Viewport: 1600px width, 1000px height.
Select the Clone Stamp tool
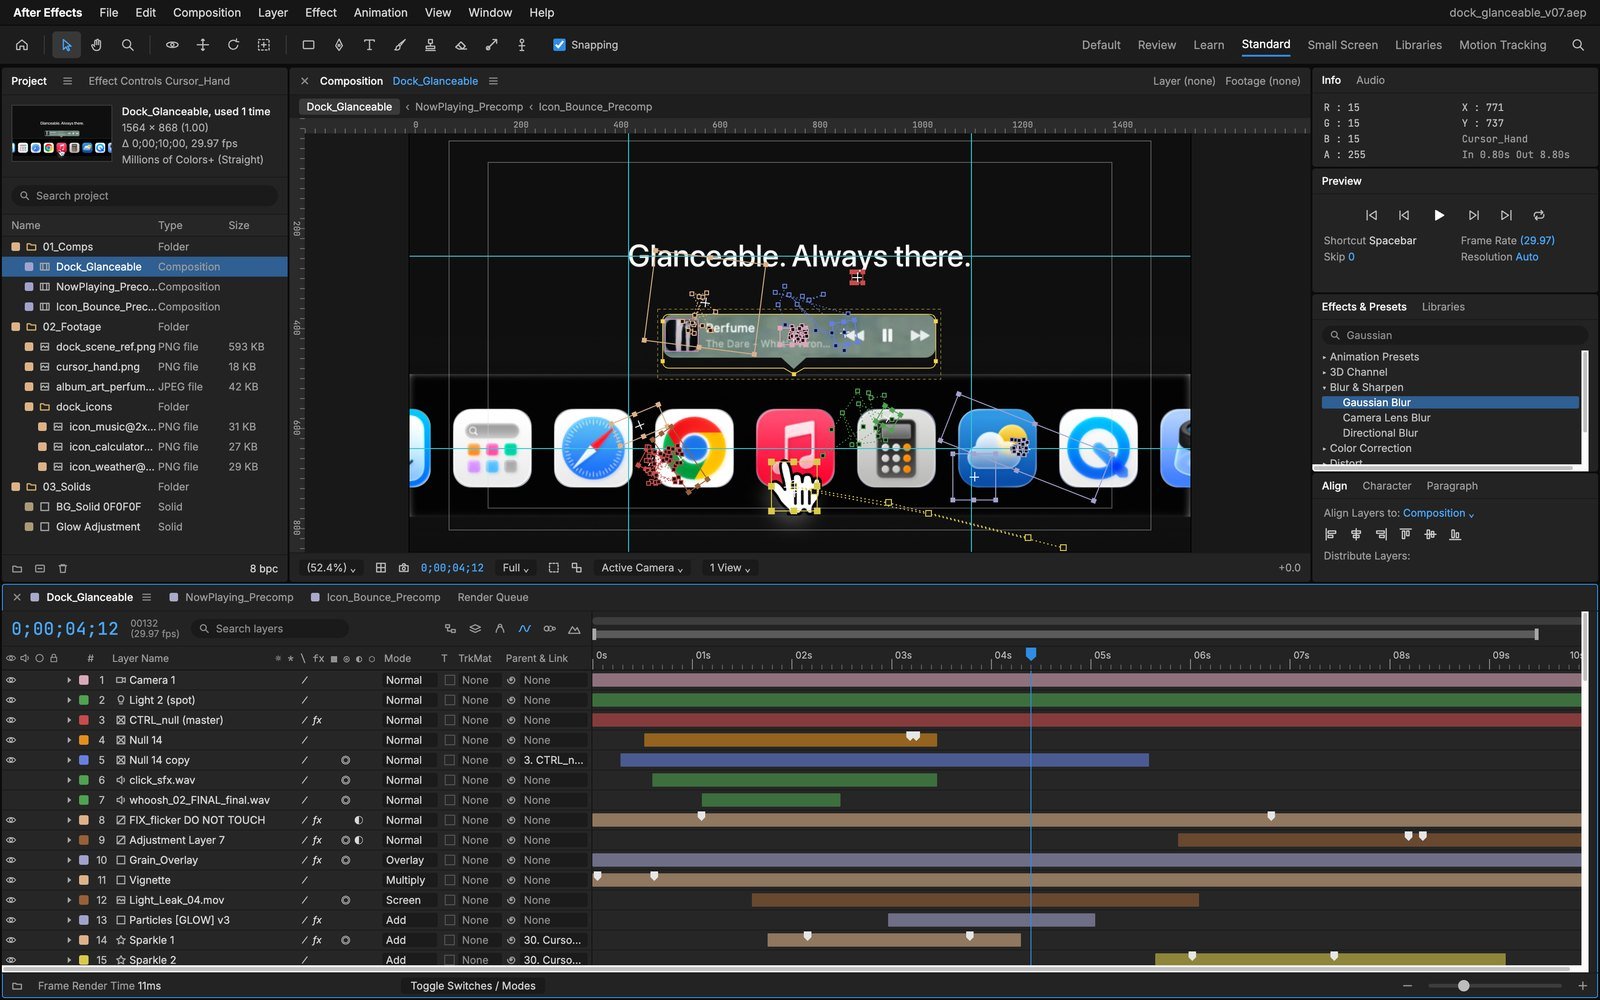coord(430,45)
